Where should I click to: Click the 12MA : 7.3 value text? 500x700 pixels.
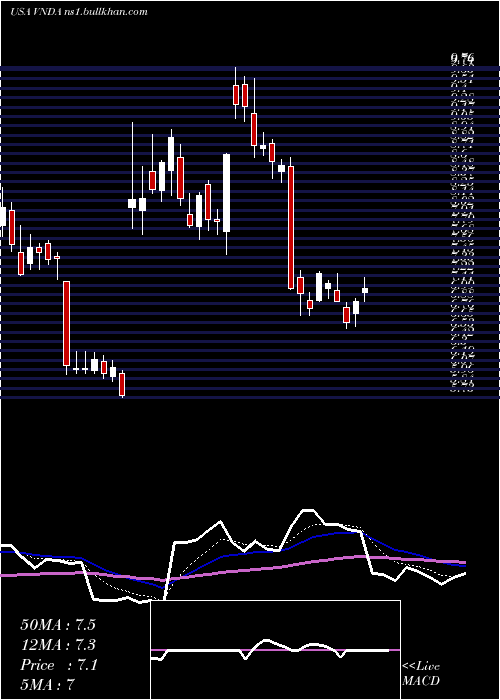click(58, 645)
